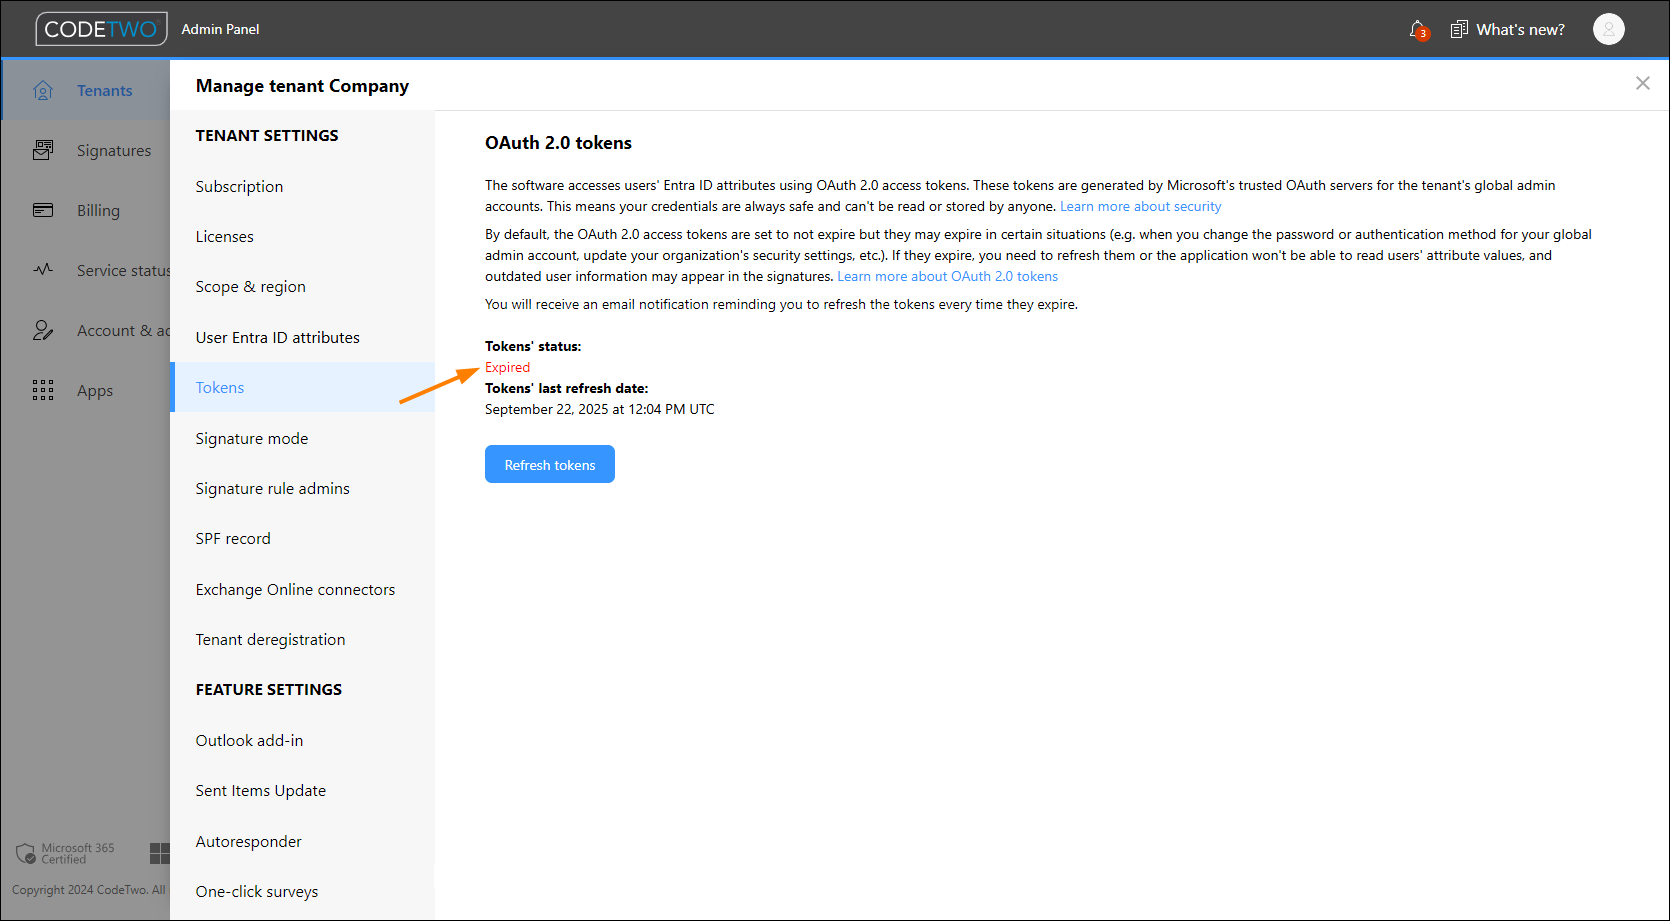Open the user avatar menu
This screenshot has width=1670, height=921.
(1608, 29)
